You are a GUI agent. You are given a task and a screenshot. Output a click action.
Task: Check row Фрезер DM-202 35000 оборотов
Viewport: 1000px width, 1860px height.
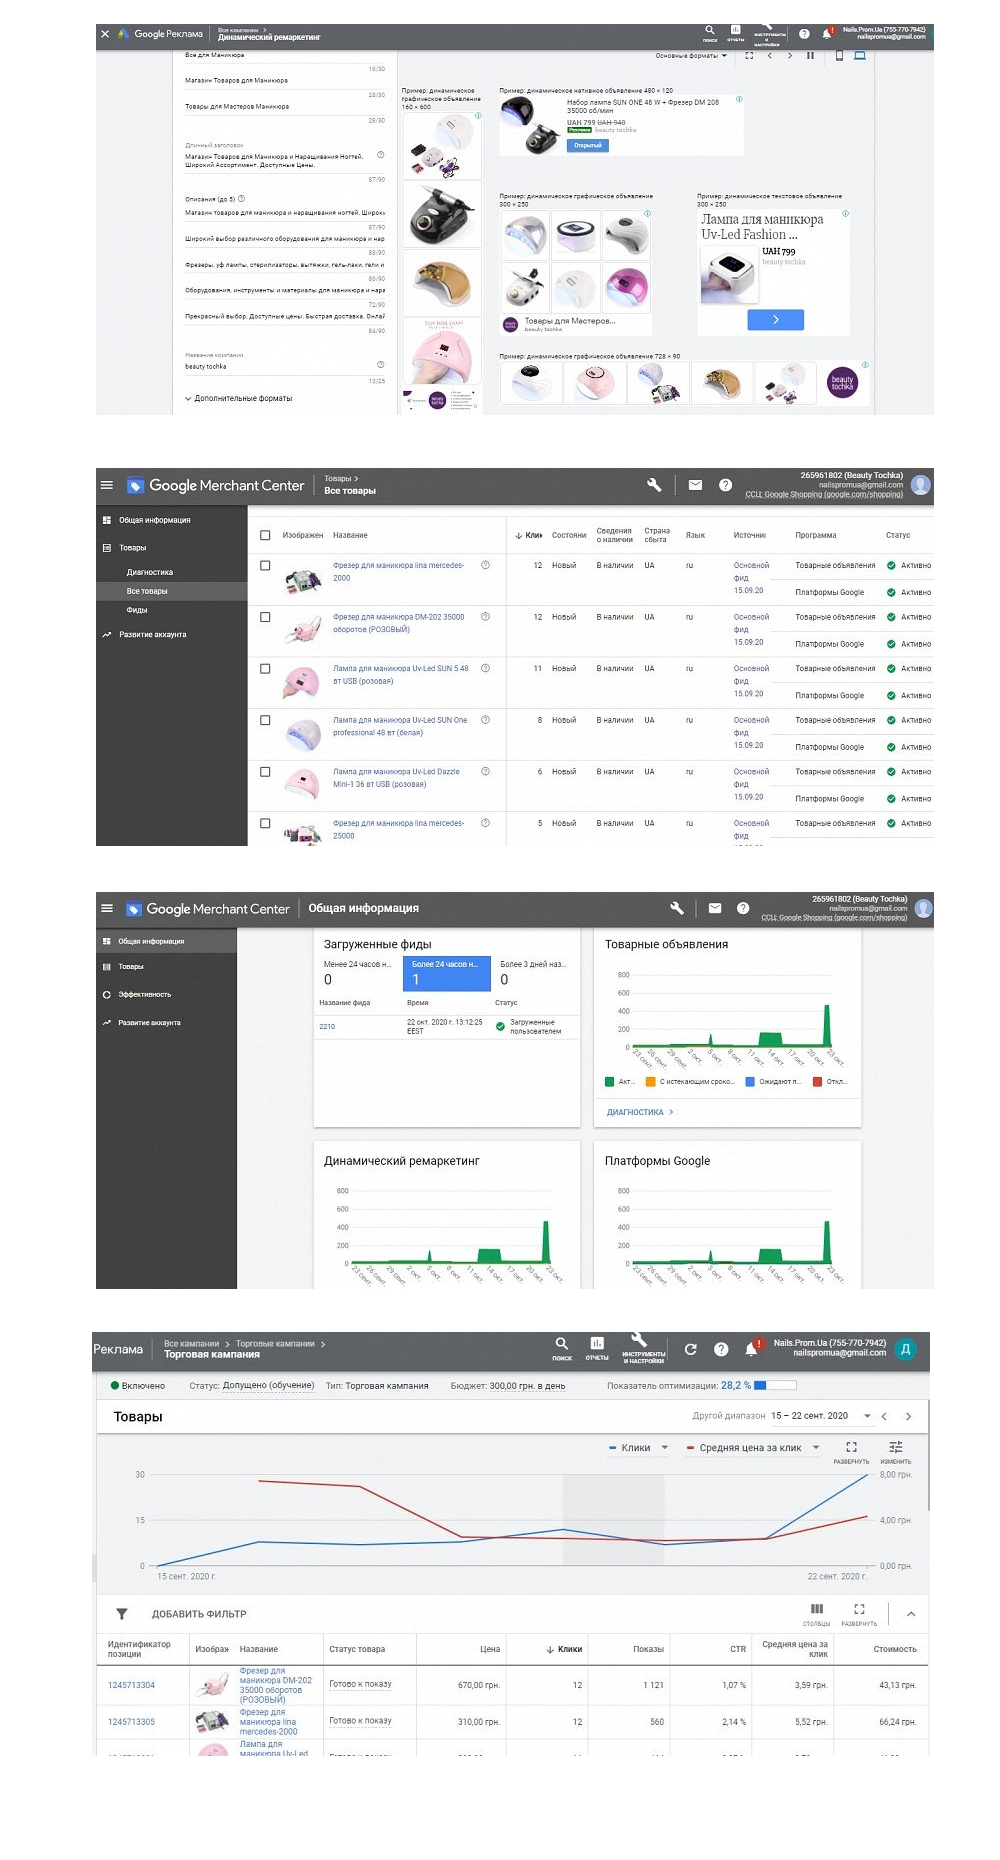(x=265, y=617)
